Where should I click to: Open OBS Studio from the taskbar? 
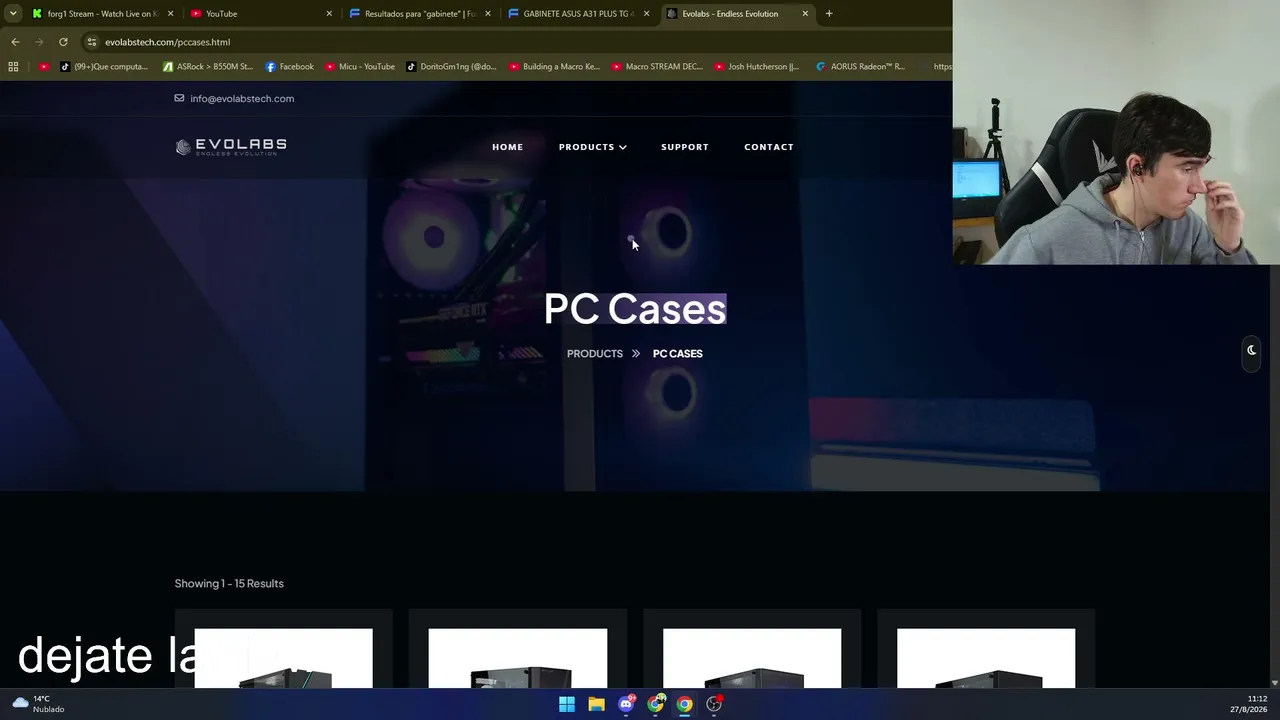714,704
